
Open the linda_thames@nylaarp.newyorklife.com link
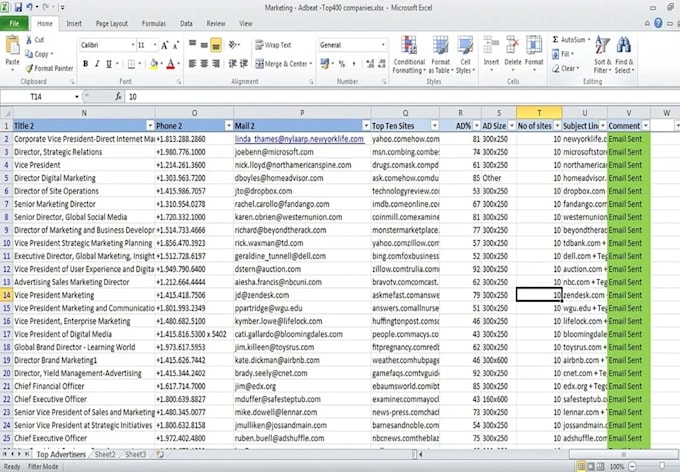[x=299, y=139]
